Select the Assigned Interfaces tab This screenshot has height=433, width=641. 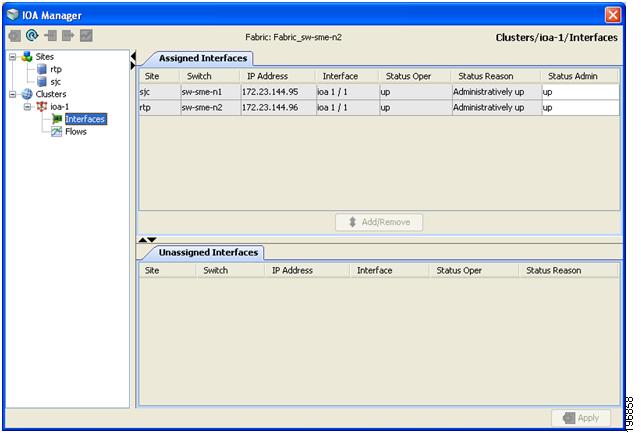coord(203,58)
